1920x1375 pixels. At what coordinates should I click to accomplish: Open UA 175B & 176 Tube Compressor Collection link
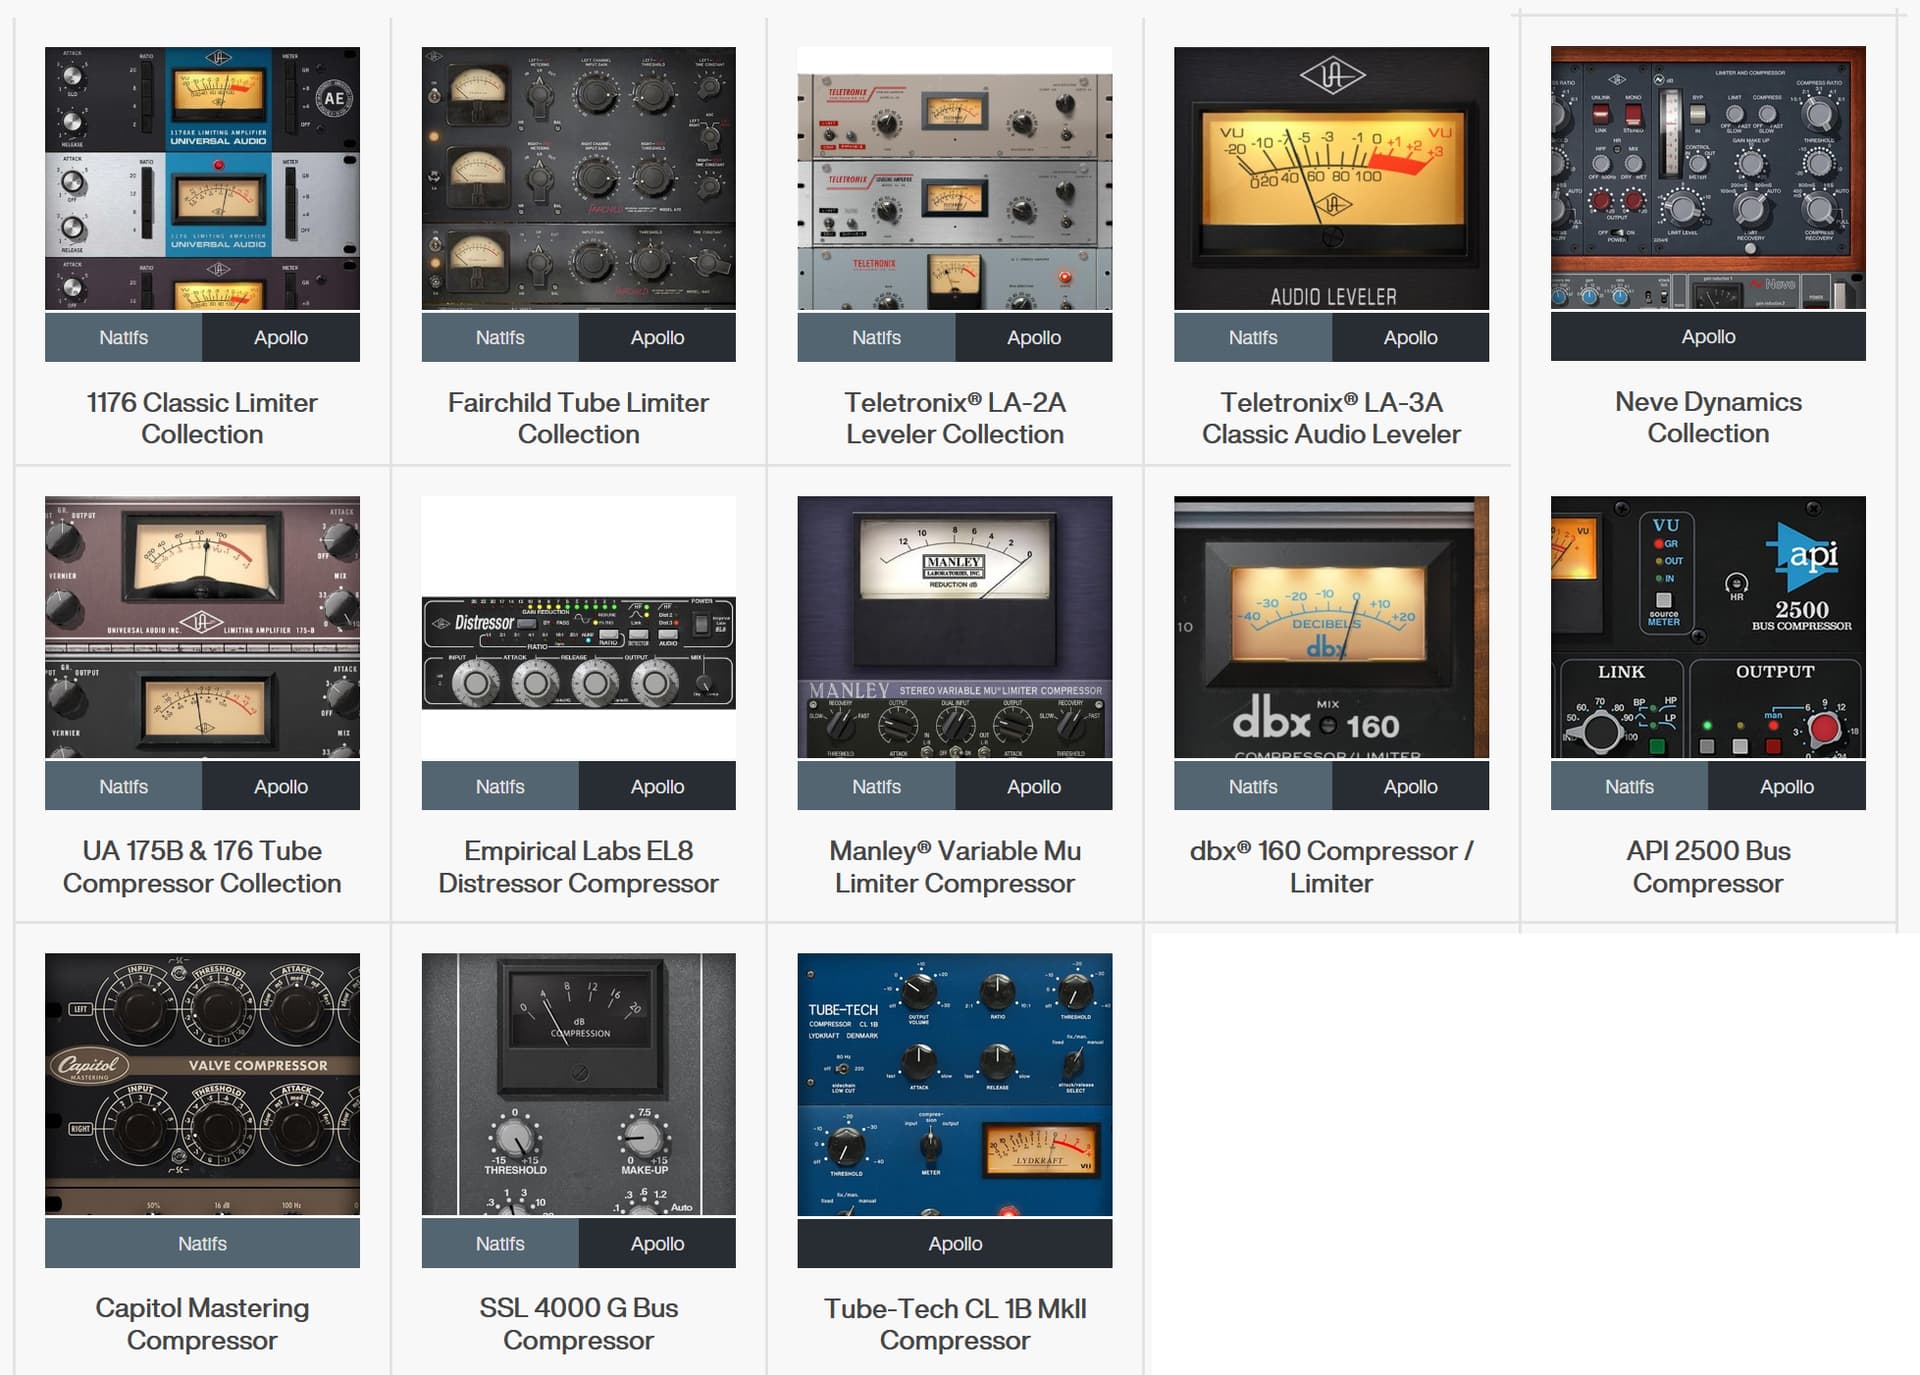click(x=202, y=867)
